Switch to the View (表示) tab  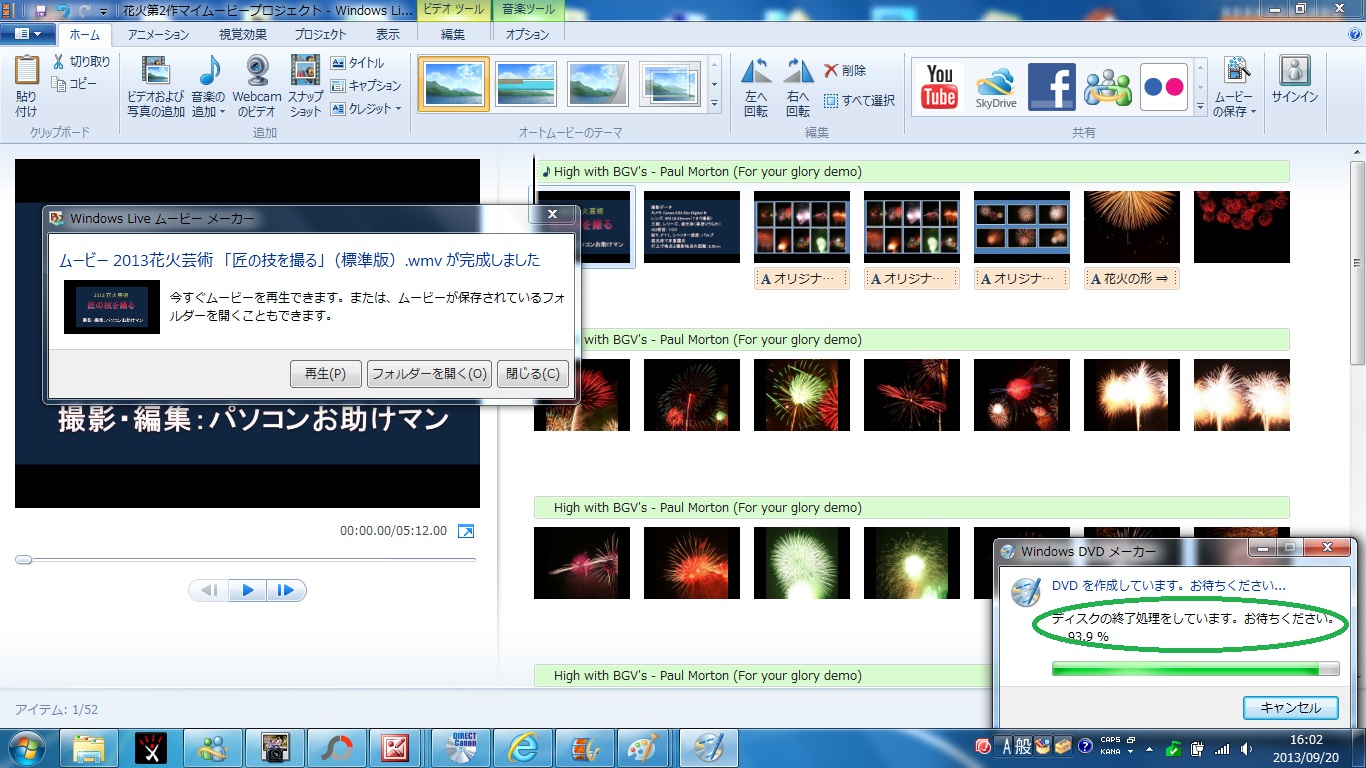pos(388,34)
